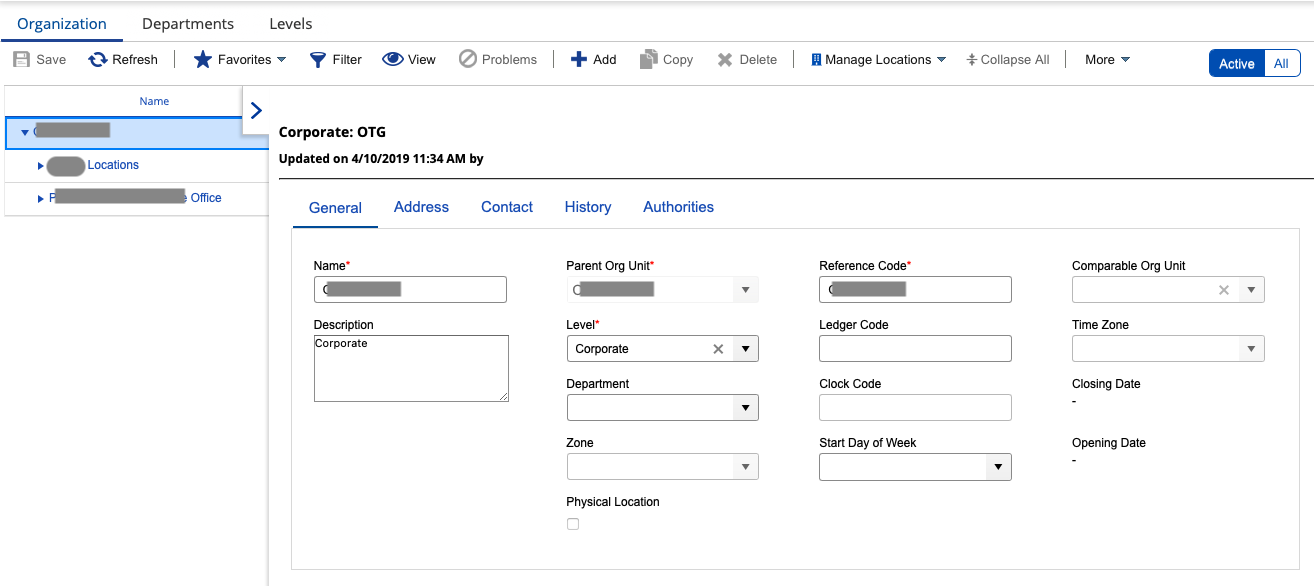Open the Favorites dropdown arrow
Image resolution: width=1314 pixels, height=586 pixels.
282,60
